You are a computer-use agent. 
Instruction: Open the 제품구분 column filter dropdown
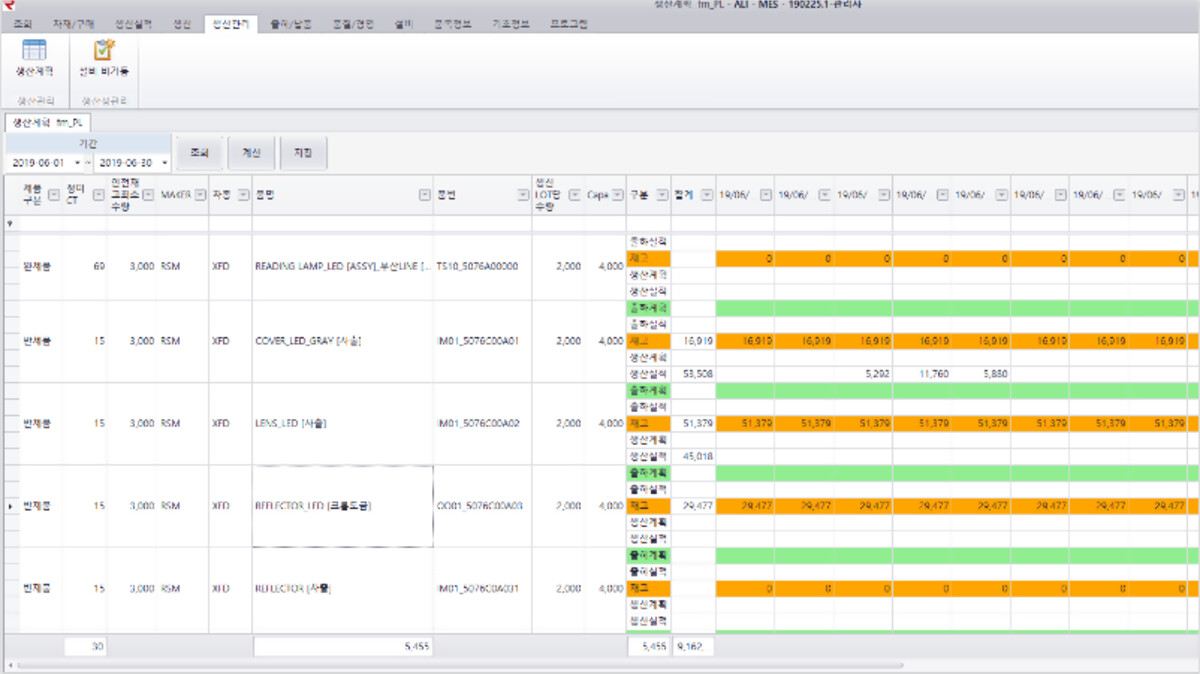click(53, 195)
